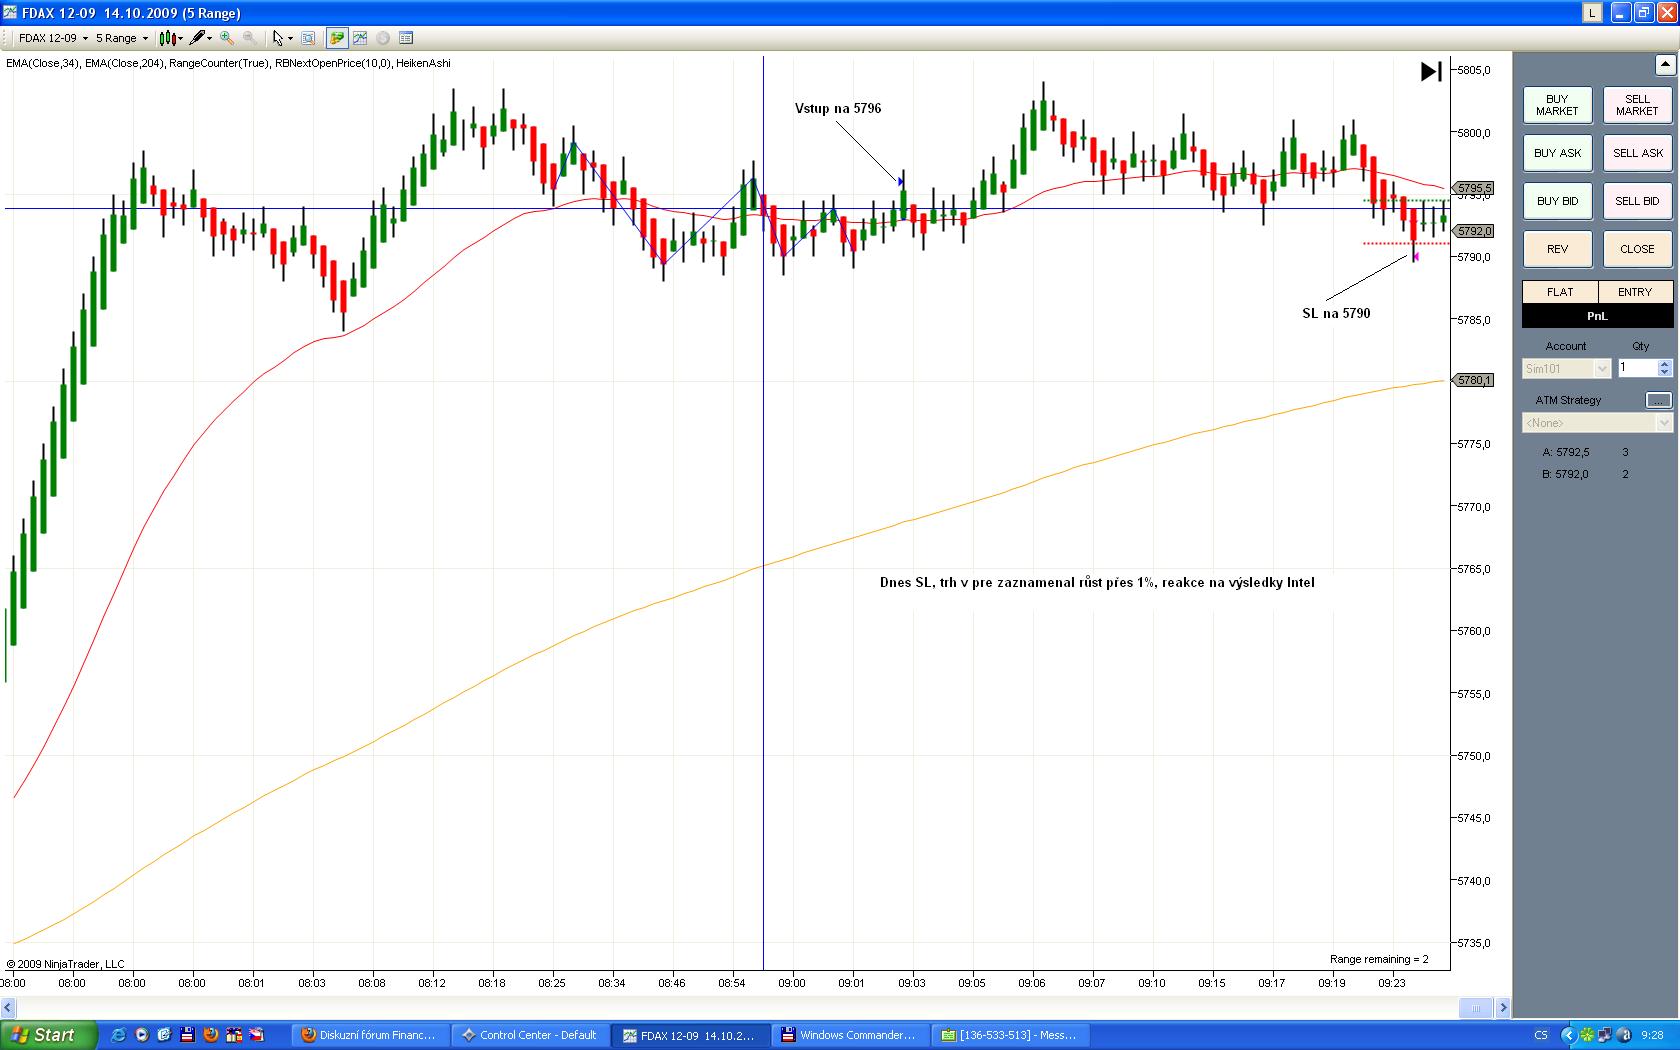Screen dimensions: 1680x1050
Task: Click the CS language indicator in tray
Action: pos(1541,1035)
